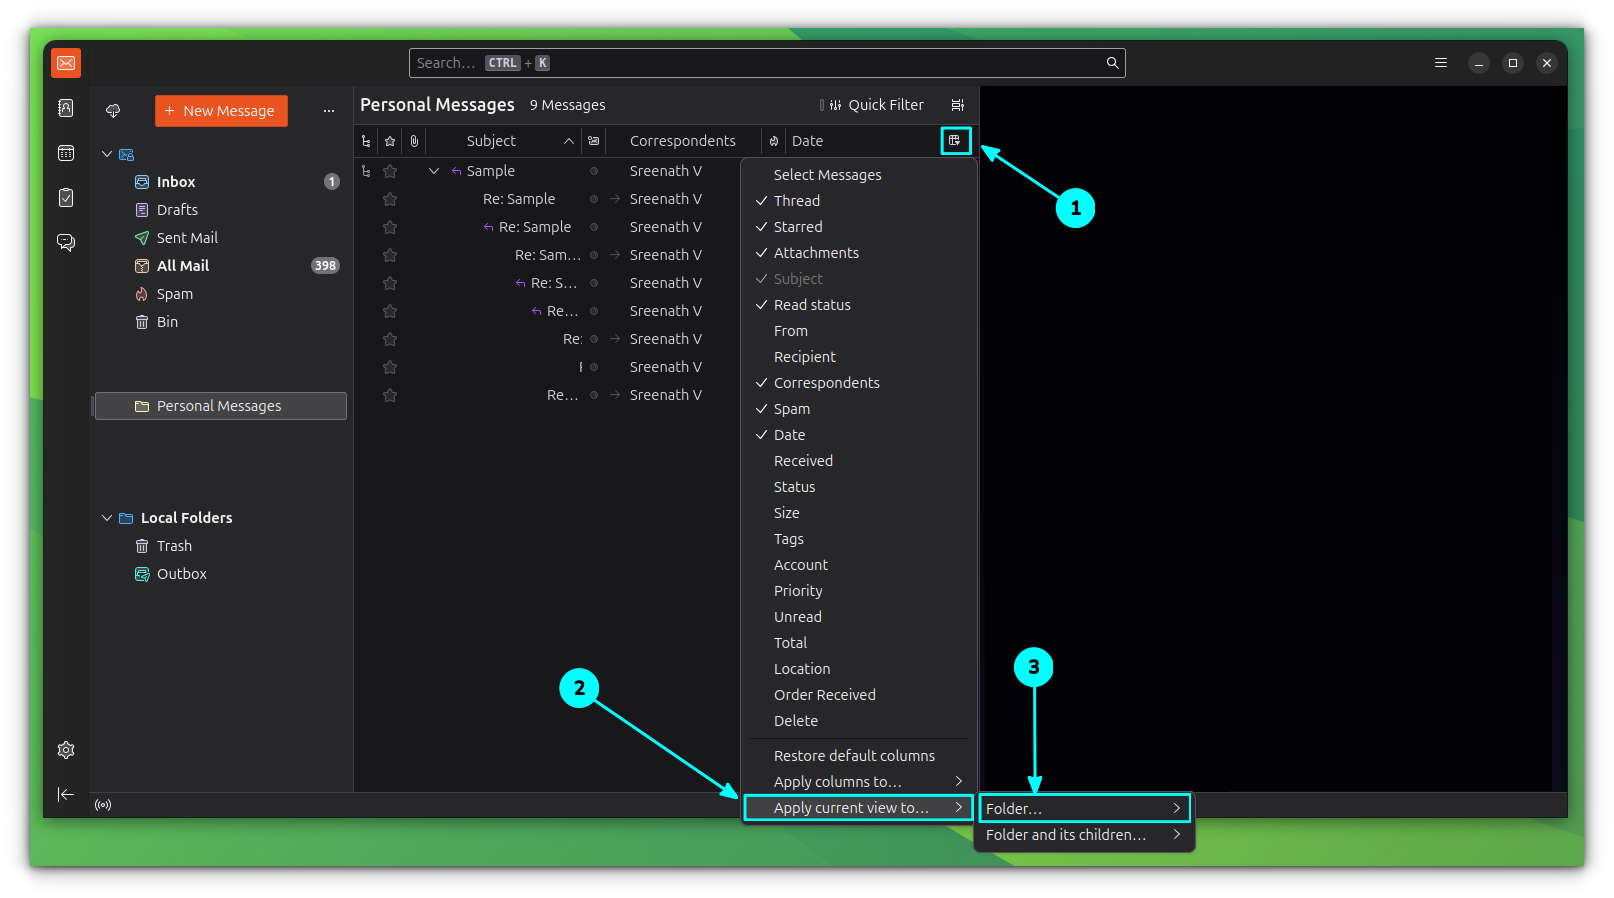Viewport: 1614px width, 898px height.
Task: Open the Chat space icon
Action: point(66,242)
